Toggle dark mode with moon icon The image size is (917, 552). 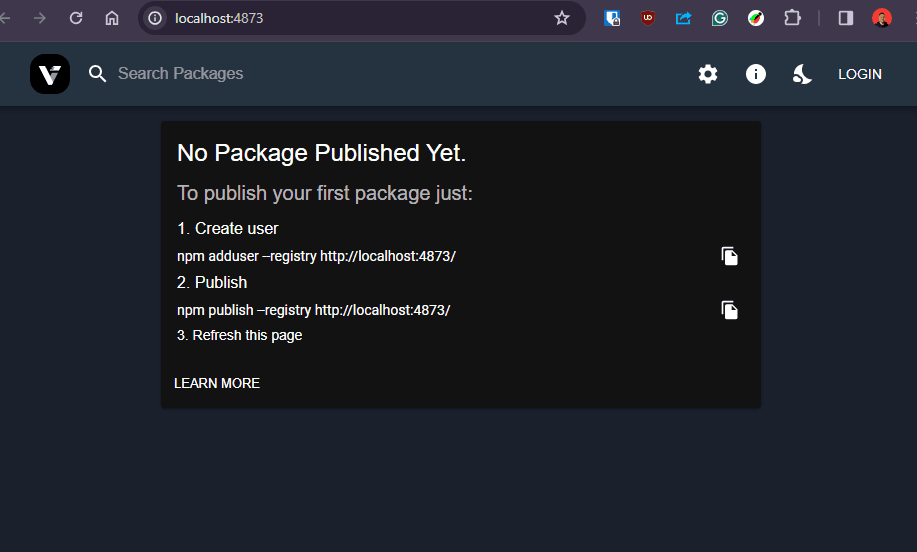coord(802,74)
